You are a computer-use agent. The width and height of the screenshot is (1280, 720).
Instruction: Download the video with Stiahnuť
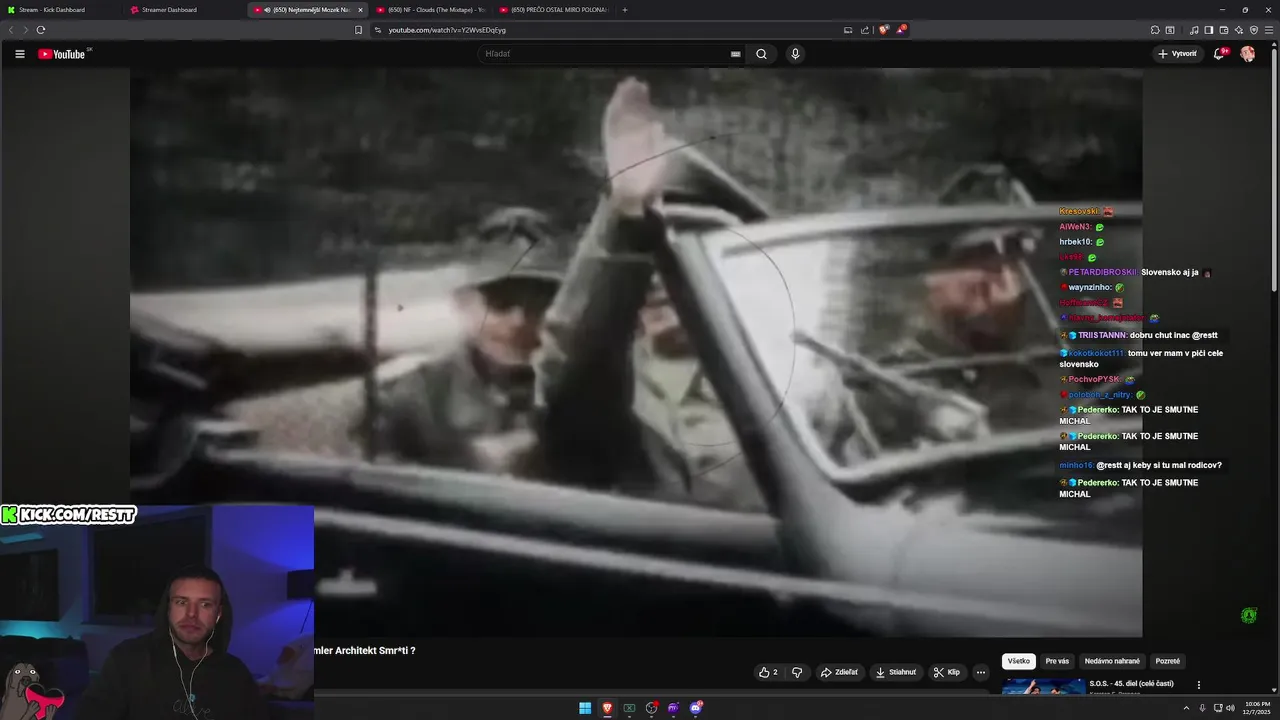click(895, 672)
